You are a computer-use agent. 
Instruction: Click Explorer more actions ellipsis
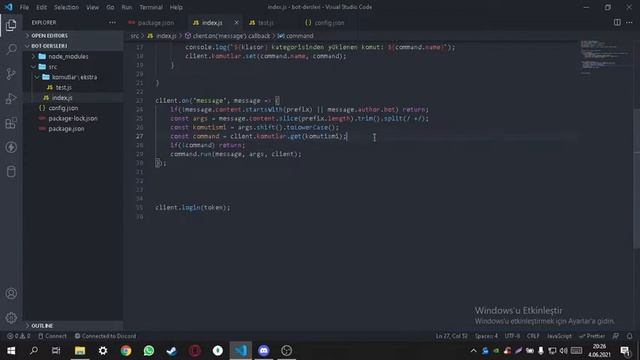click(x=112, y=23)
